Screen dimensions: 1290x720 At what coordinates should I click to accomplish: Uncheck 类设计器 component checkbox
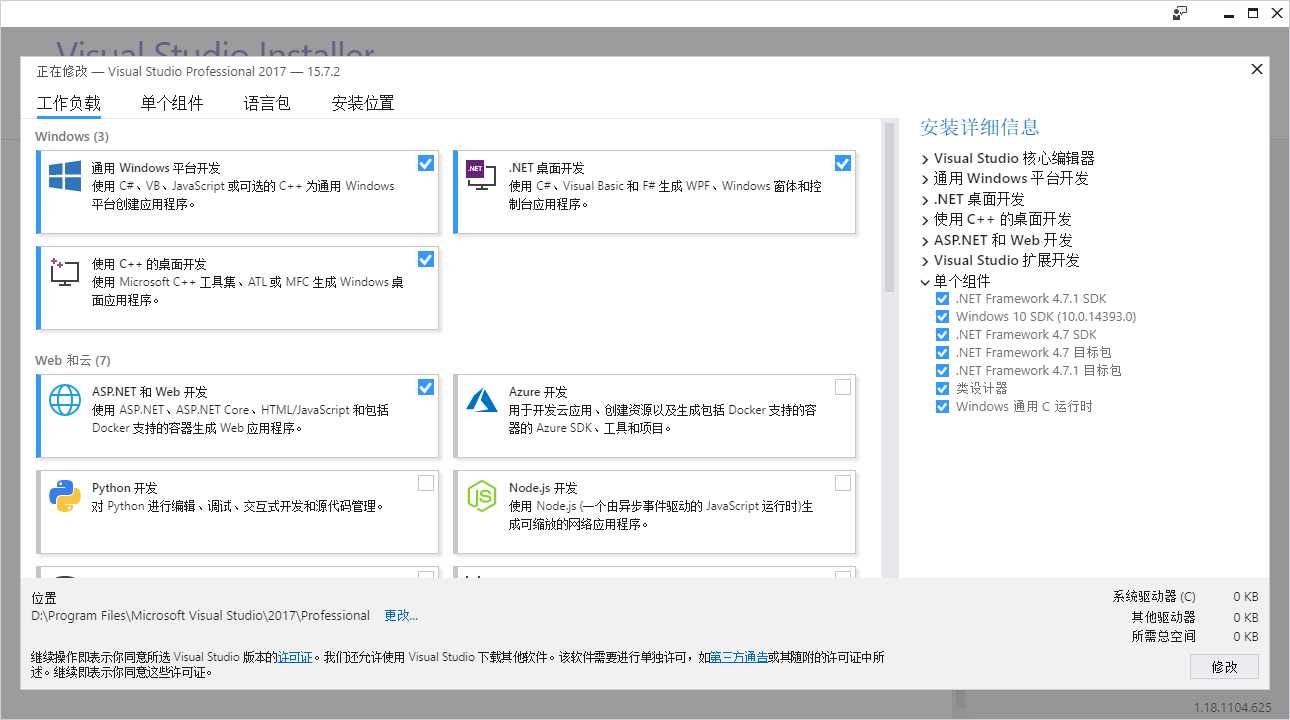click(942, 389)
